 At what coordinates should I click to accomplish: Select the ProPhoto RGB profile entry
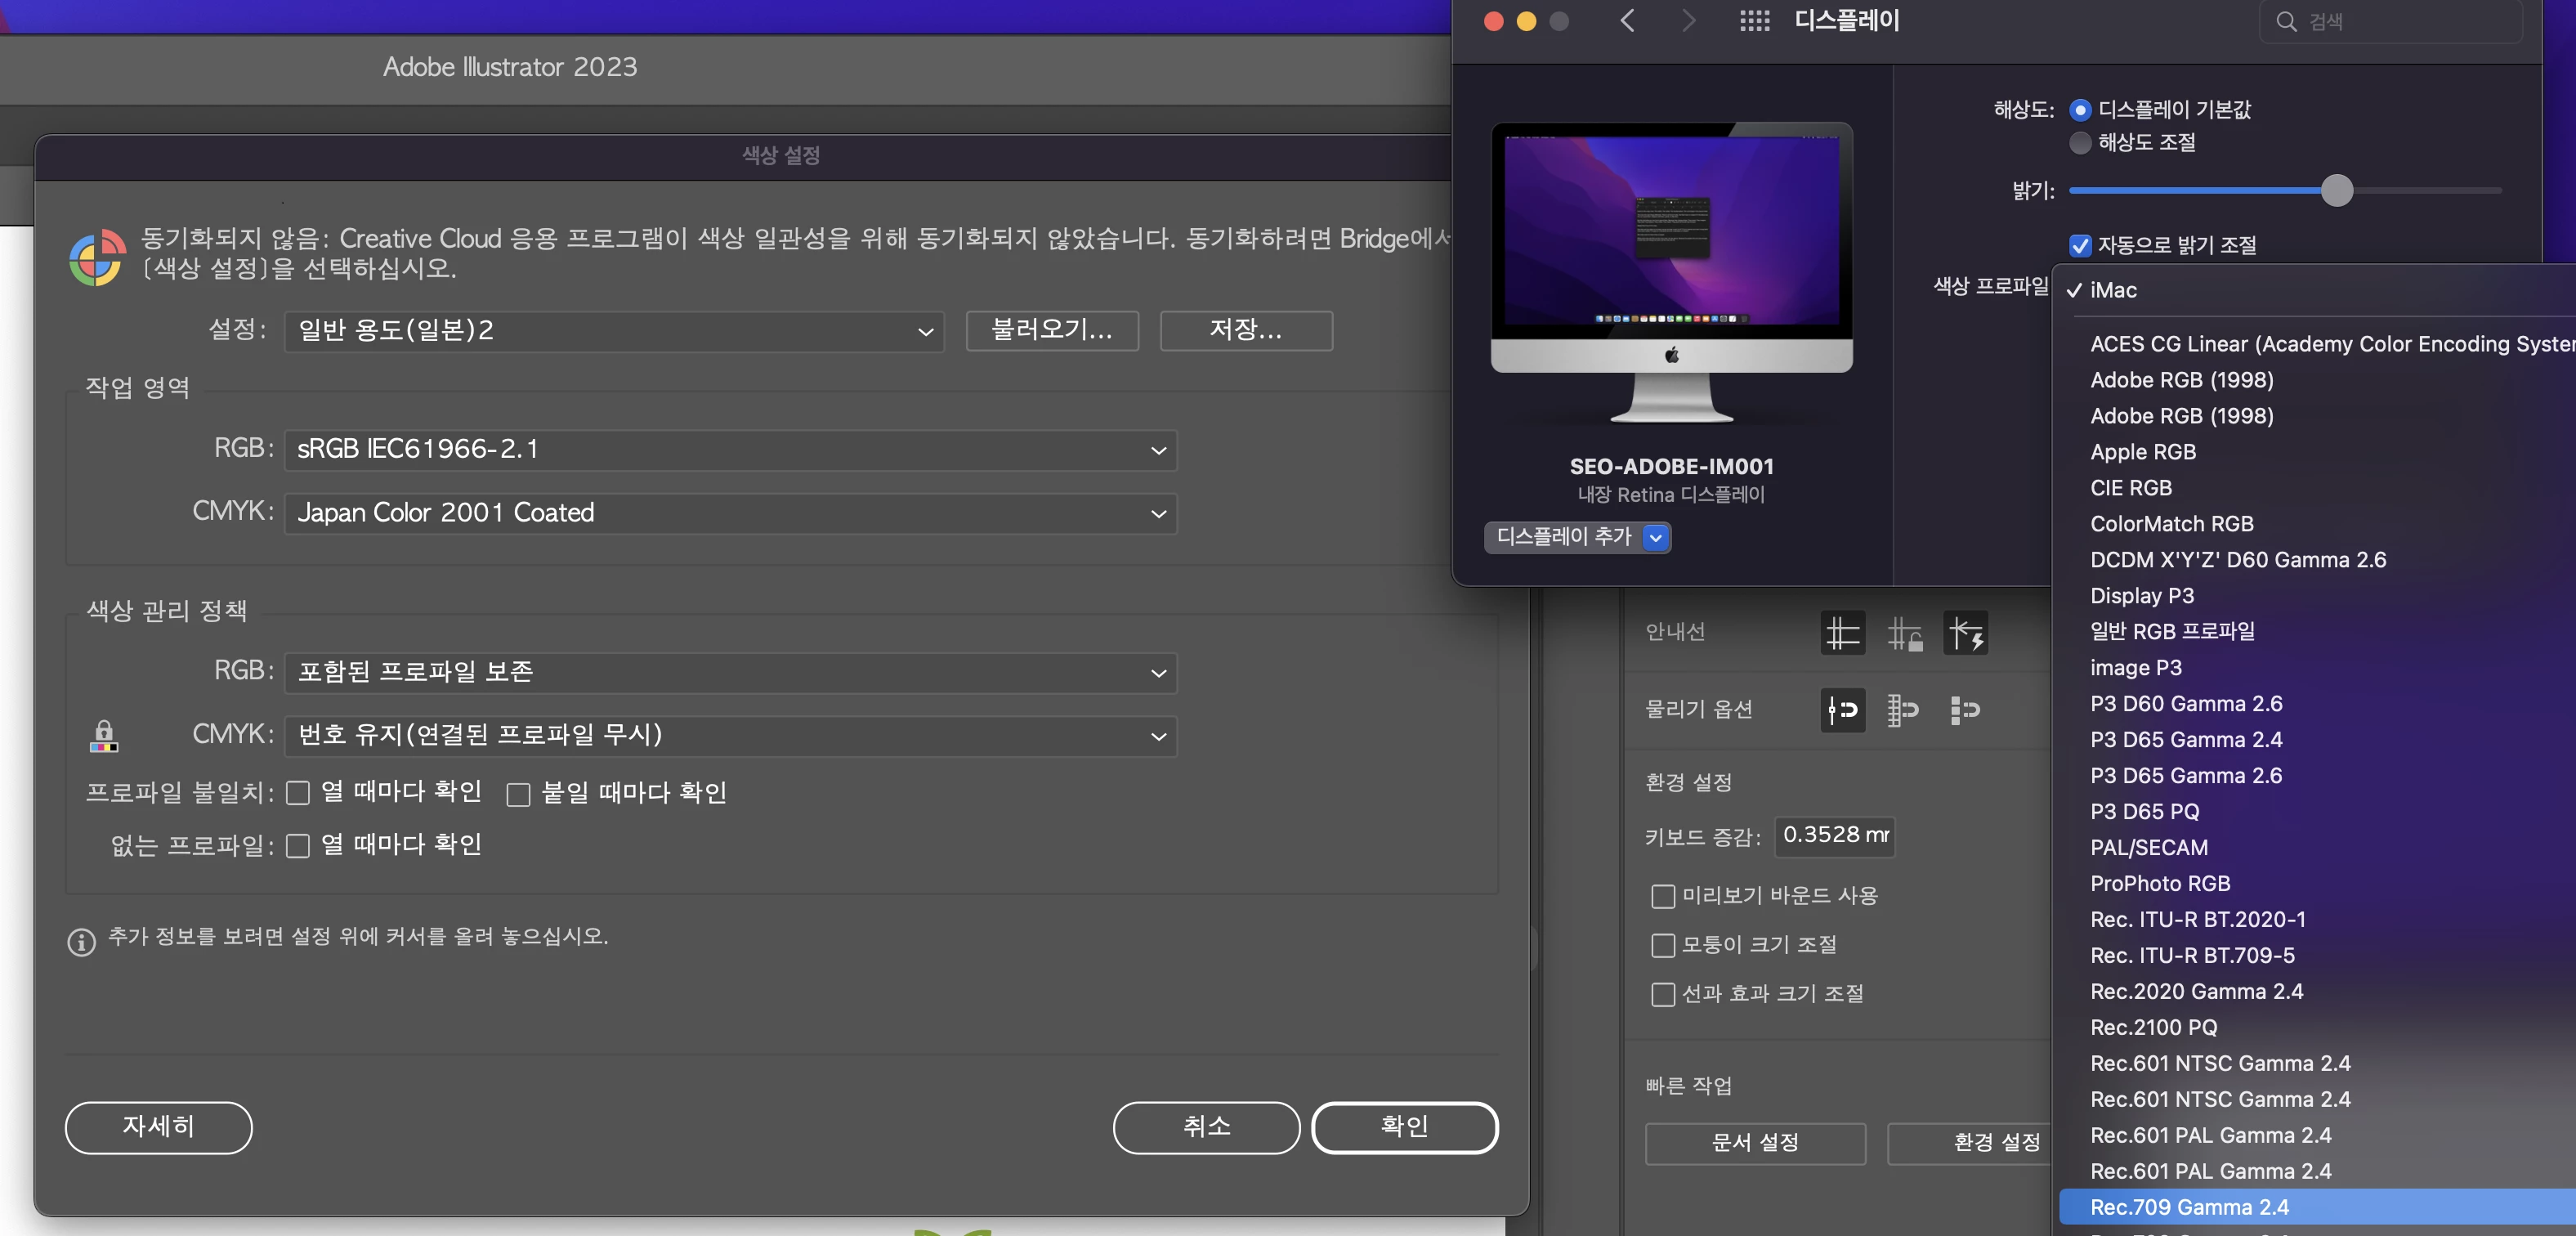2159,883
